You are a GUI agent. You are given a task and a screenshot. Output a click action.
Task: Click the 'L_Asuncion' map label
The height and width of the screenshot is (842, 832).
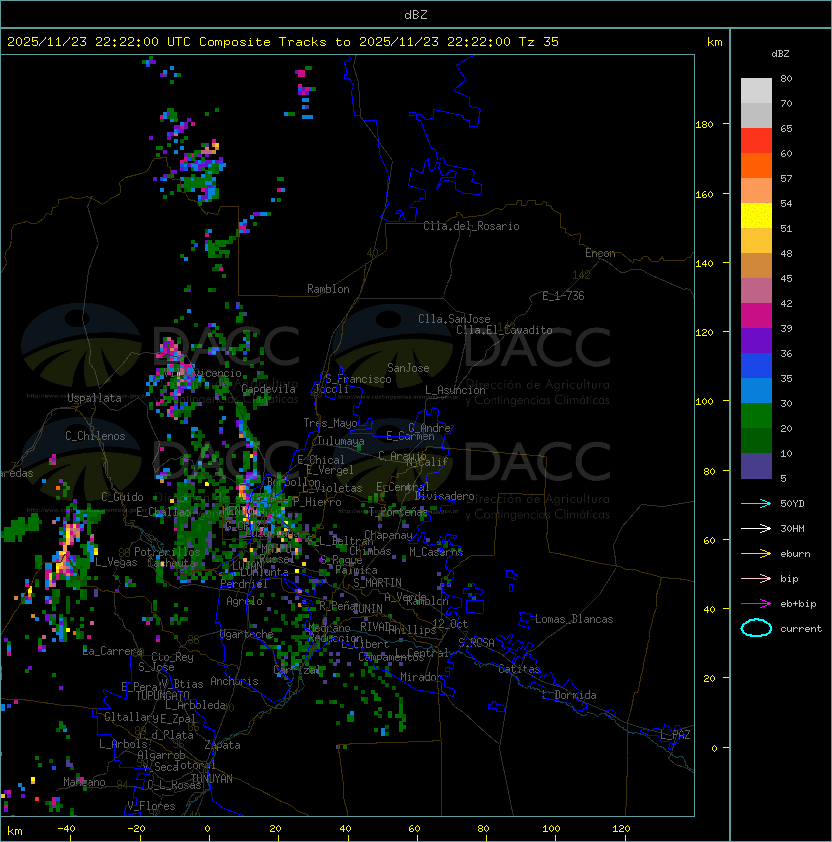(455, 390)
